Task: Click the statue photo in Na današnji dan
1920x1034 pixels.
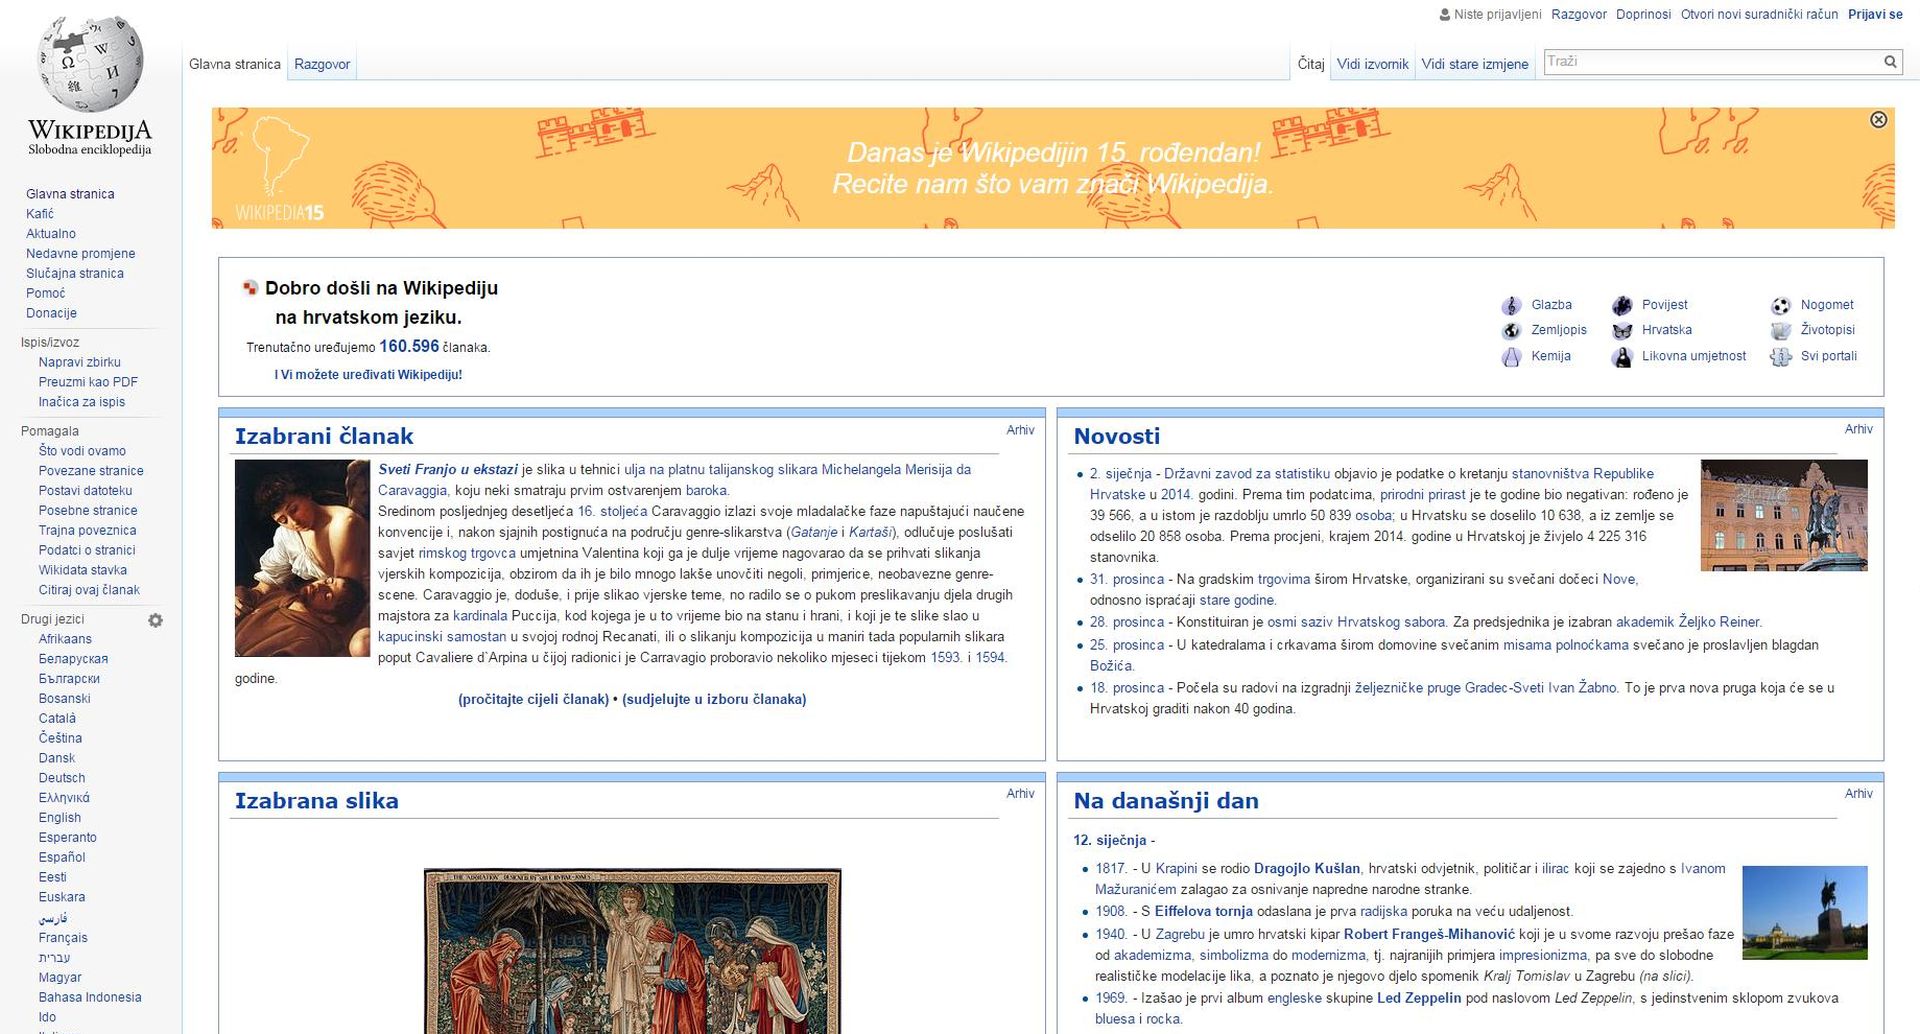Action: point(1804,913)
